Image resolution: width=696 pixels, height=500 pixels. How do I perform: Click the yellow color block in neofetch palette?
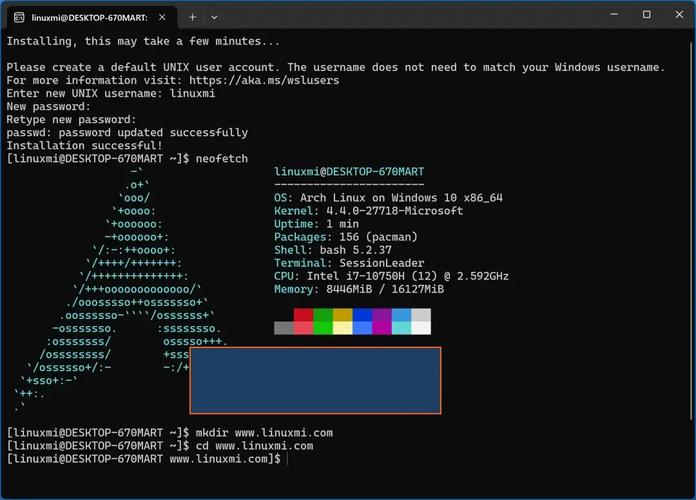pyautogui.click(x=343, y=315)
